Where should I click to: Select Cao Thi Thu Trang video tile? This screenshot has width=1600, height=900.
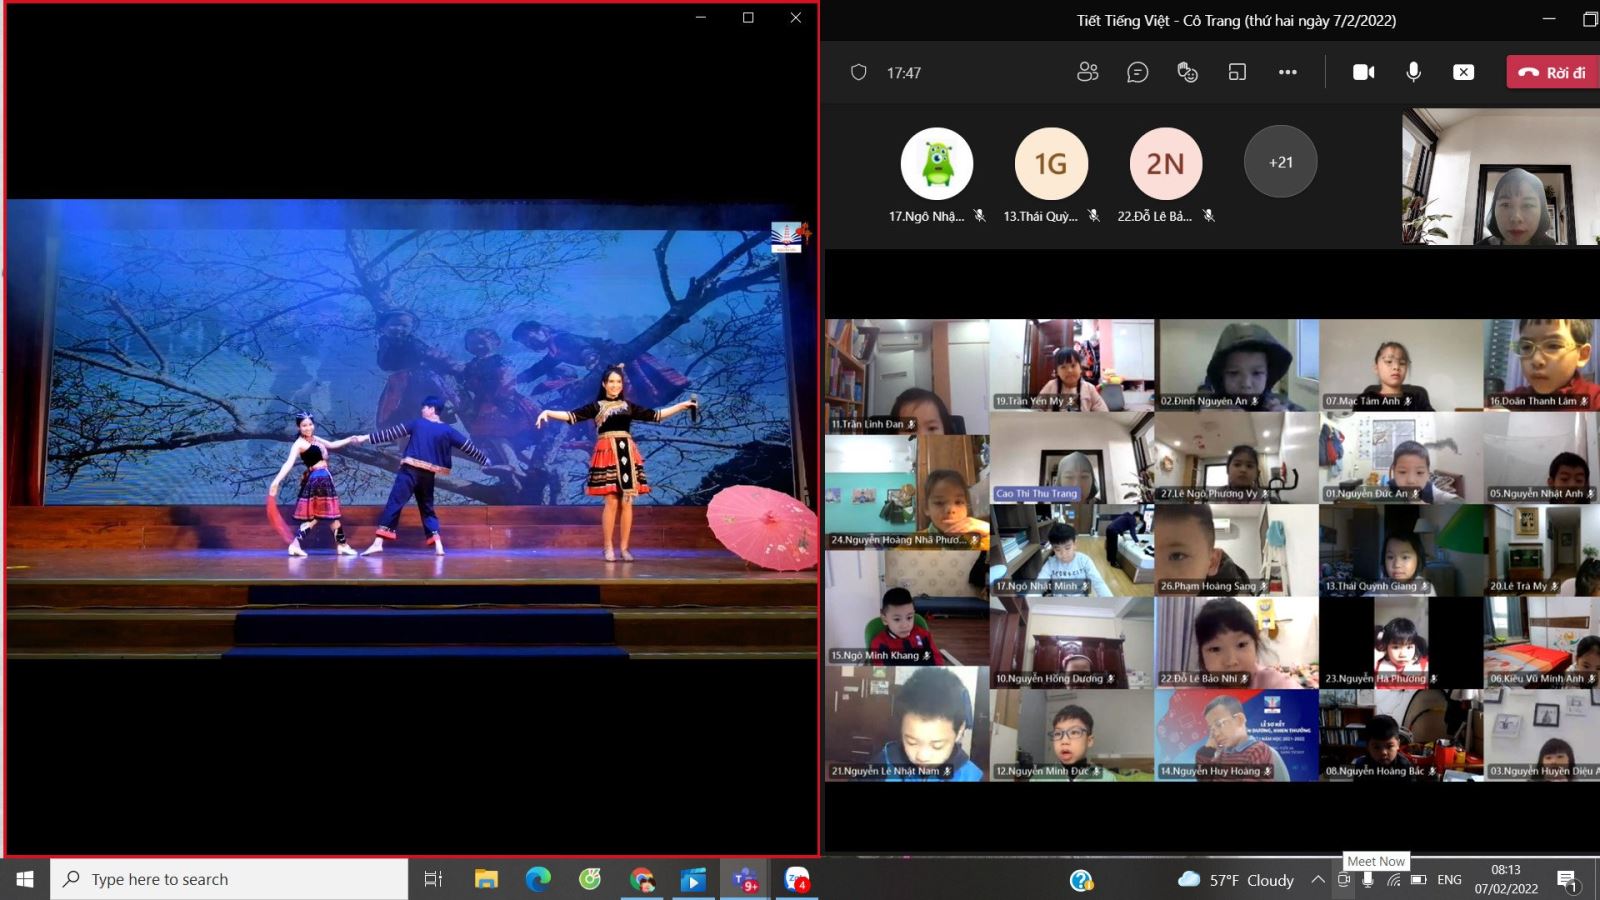1071,458
